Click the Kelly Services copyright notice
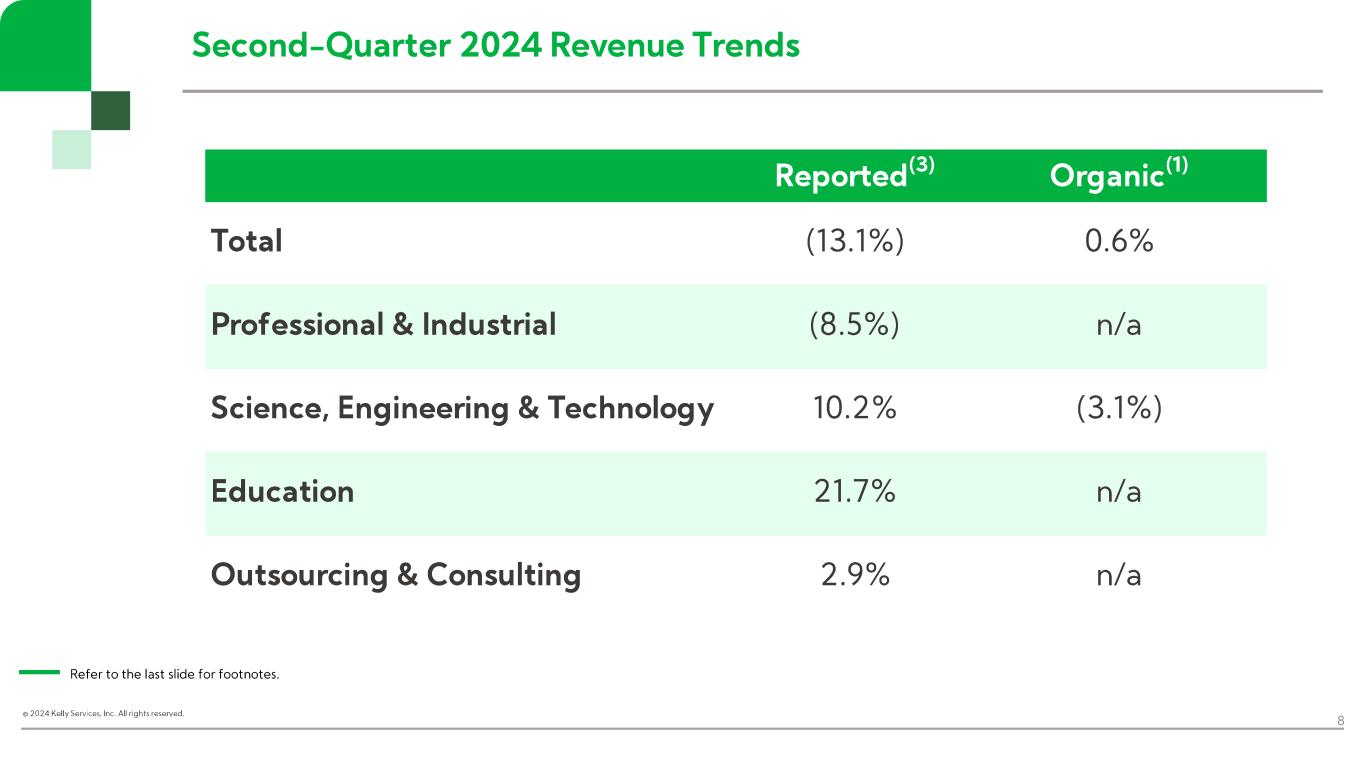This screenshot has height=768, width=1365. tap(103, 714)
